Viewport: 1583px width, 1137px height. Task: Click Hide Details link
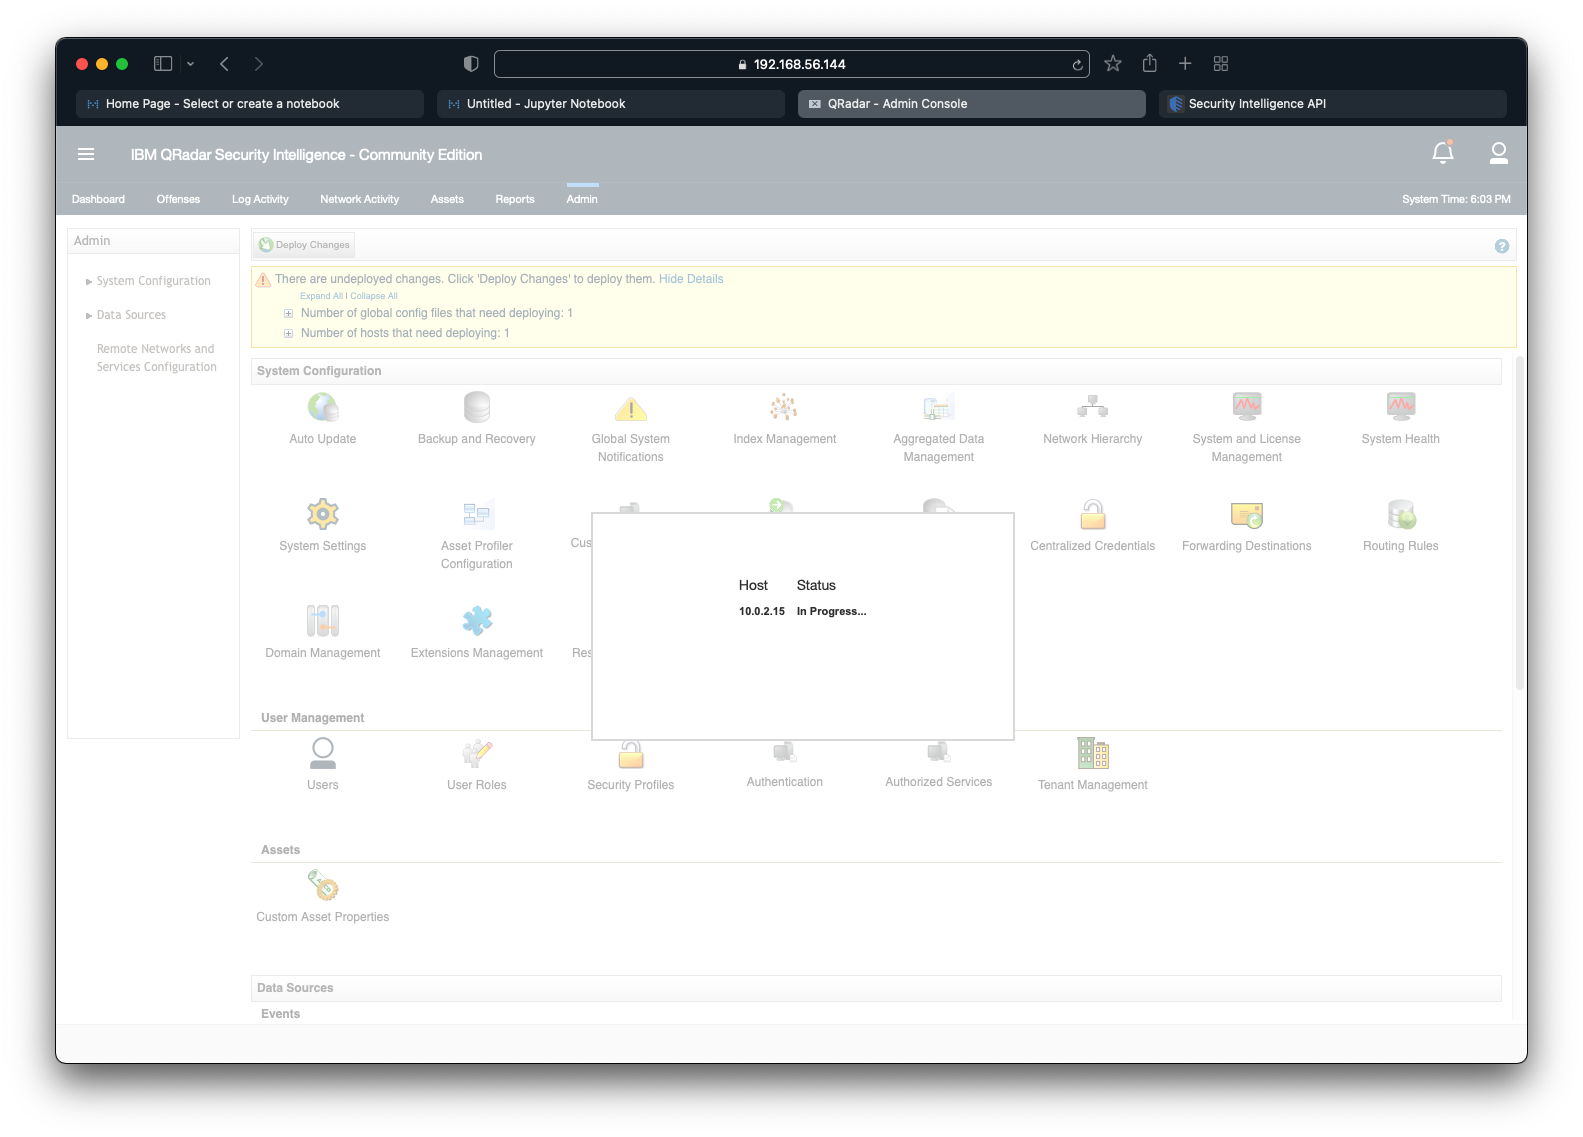tap(691, 279)
